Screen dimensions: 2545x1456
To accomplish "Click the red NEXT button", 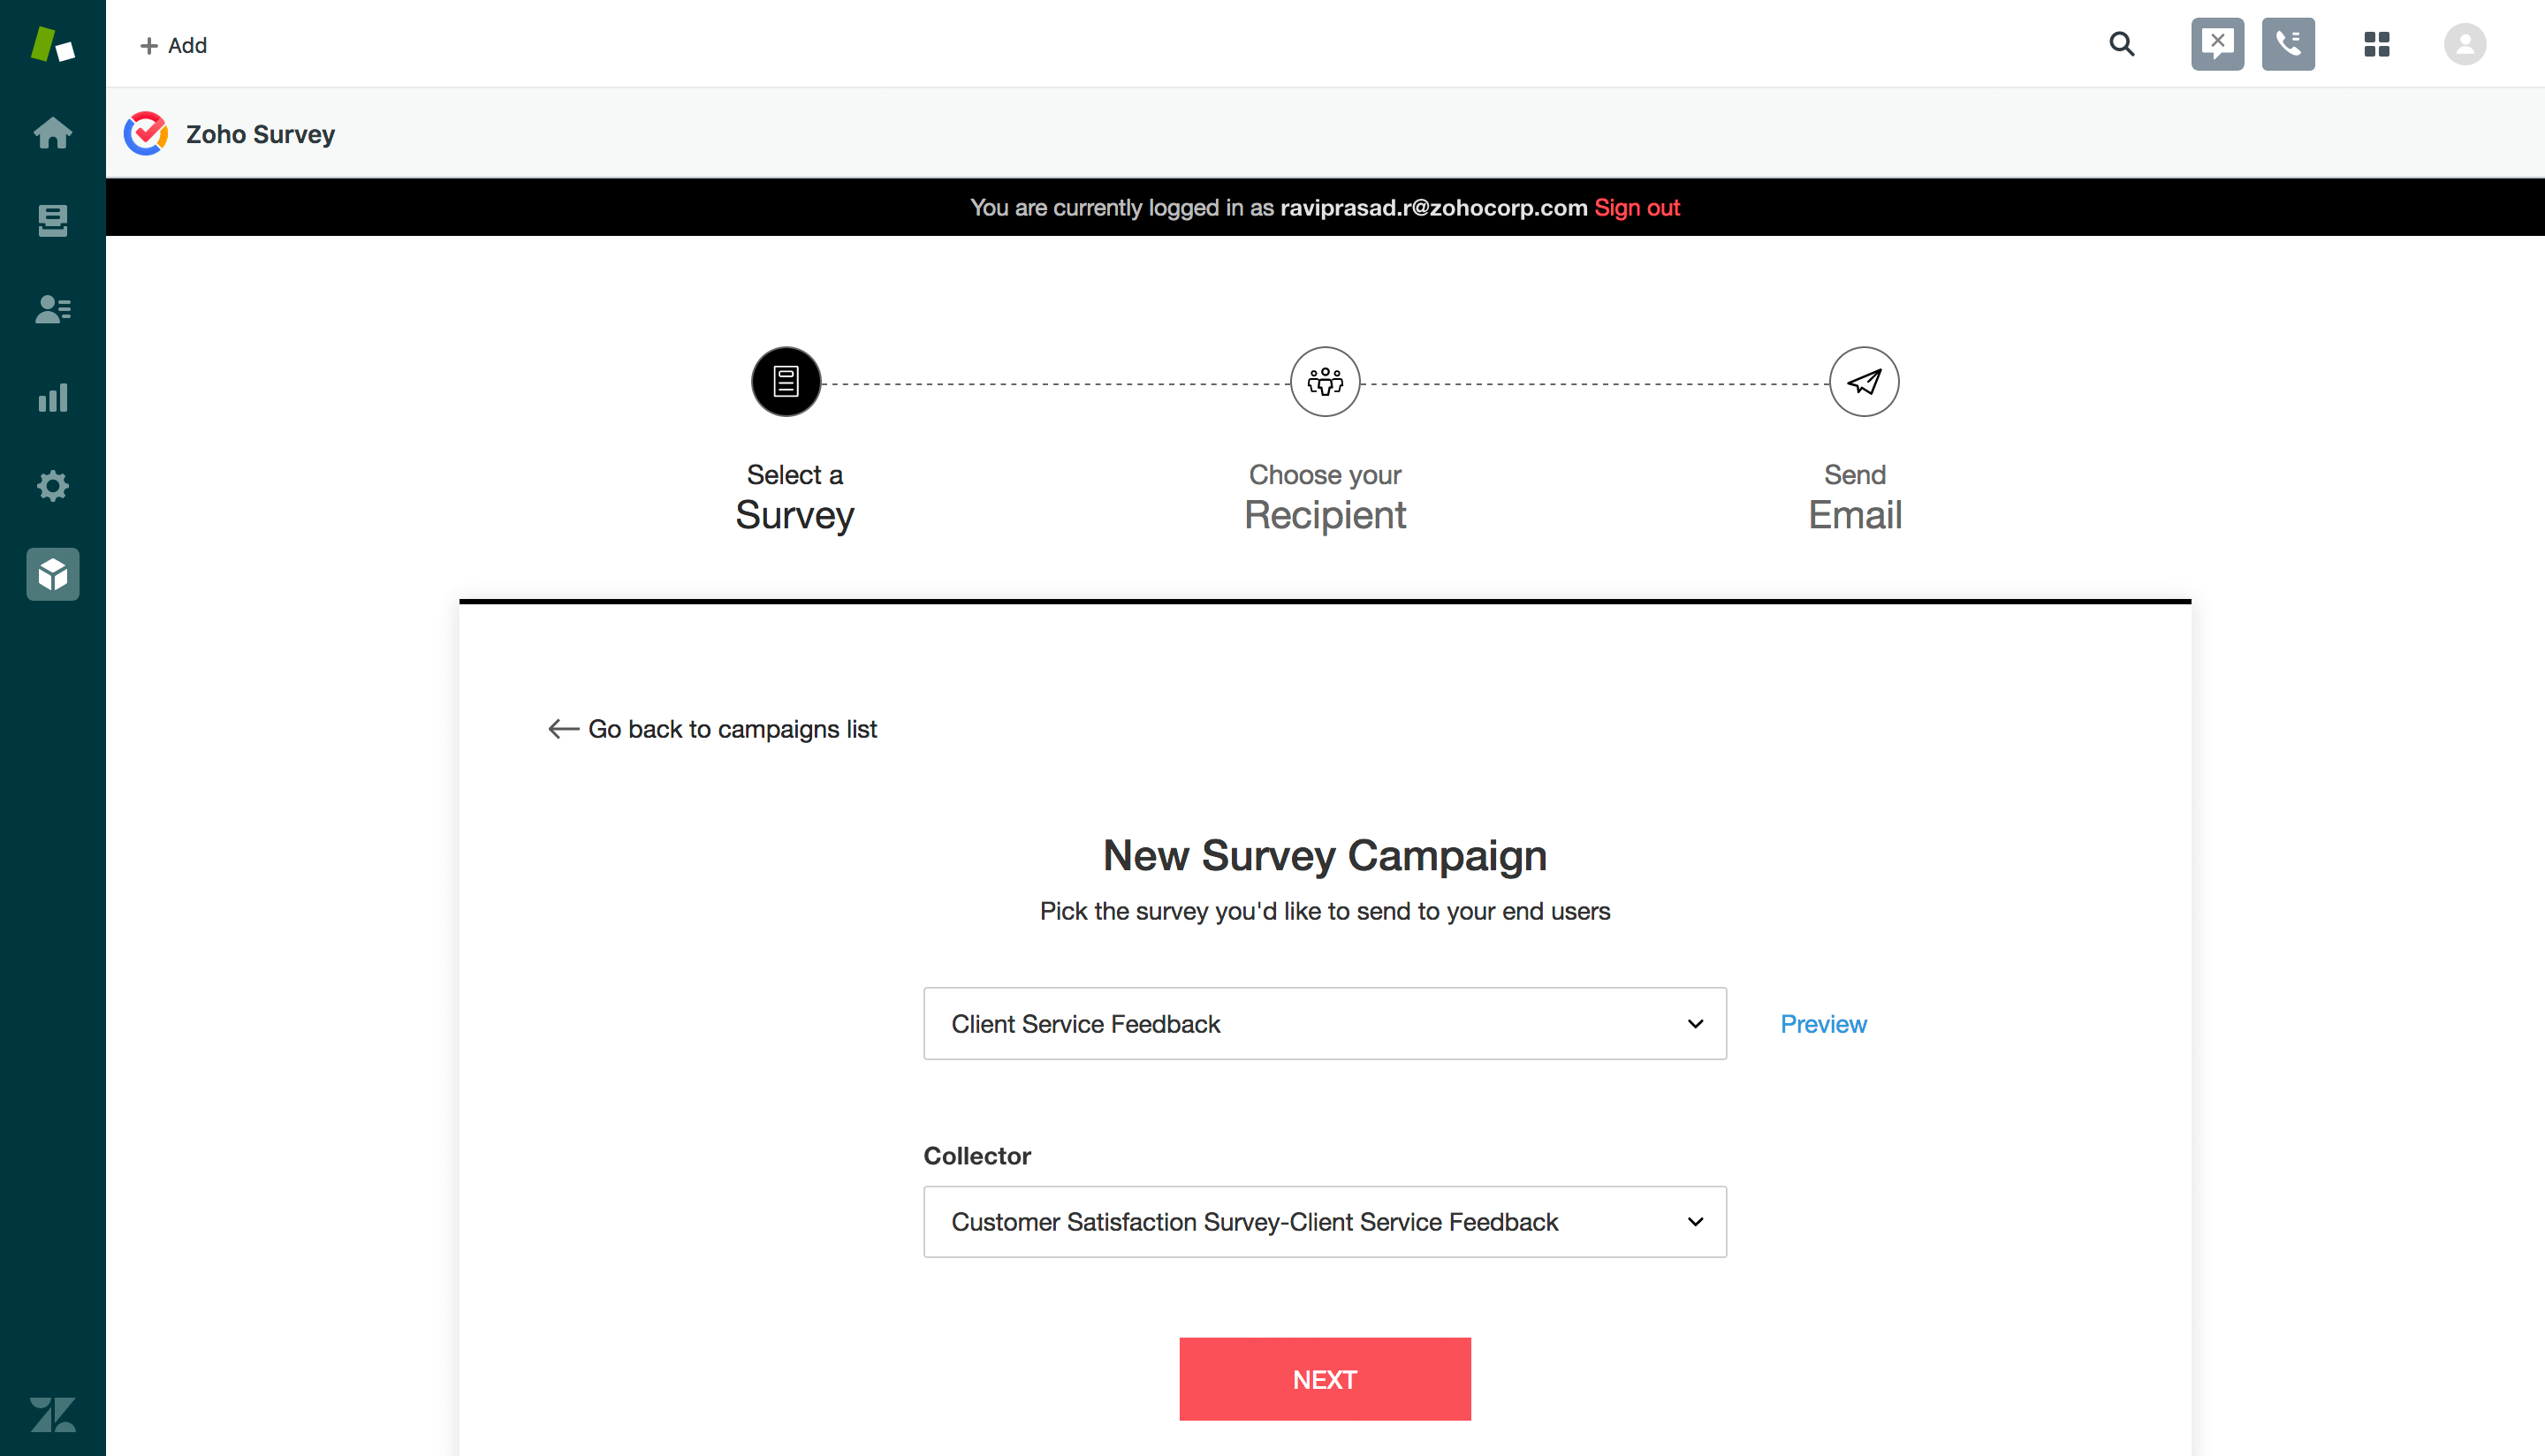I will (x=1324, y=1379).
